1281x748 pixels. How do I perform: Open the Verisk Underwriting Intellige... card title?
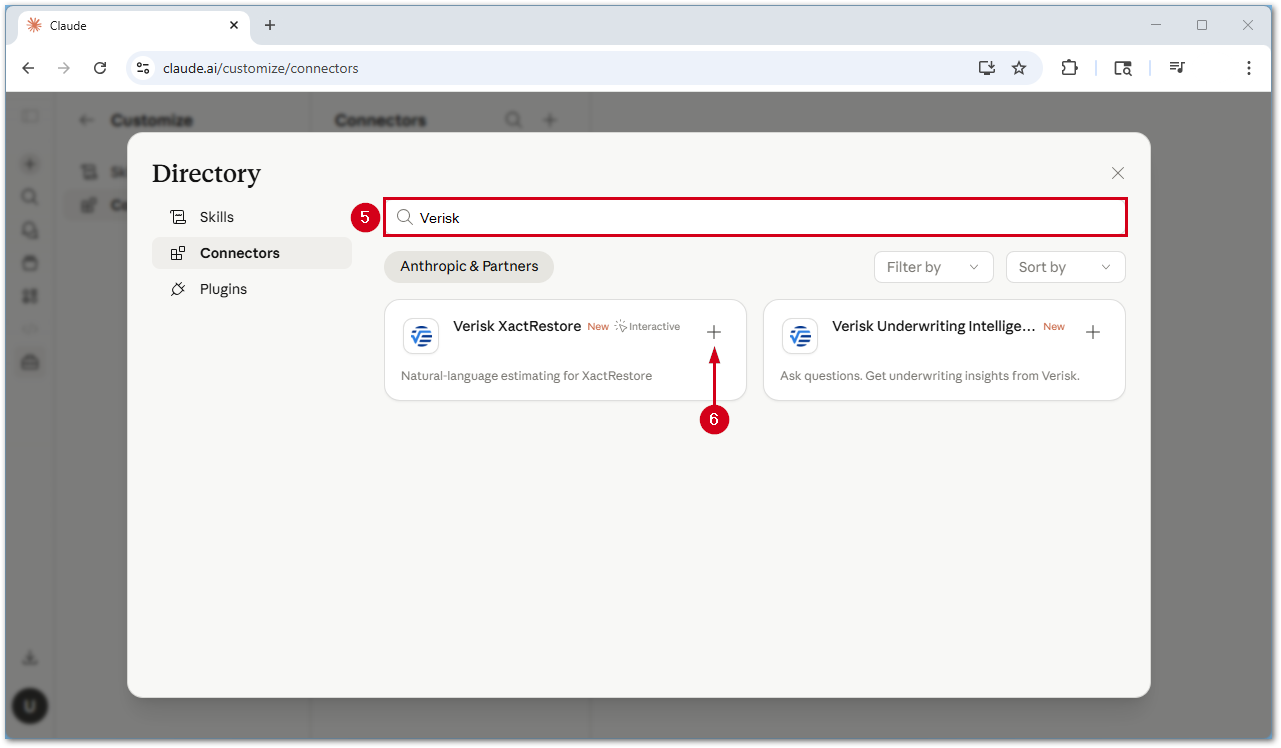point(934,326)
